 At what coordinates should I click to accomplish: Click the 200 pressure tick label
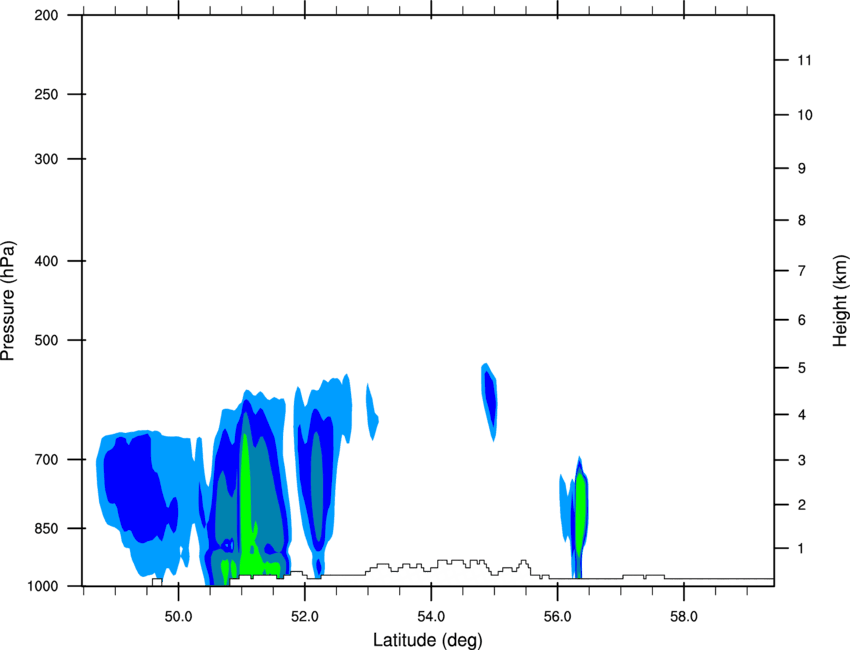coord(46,15)
